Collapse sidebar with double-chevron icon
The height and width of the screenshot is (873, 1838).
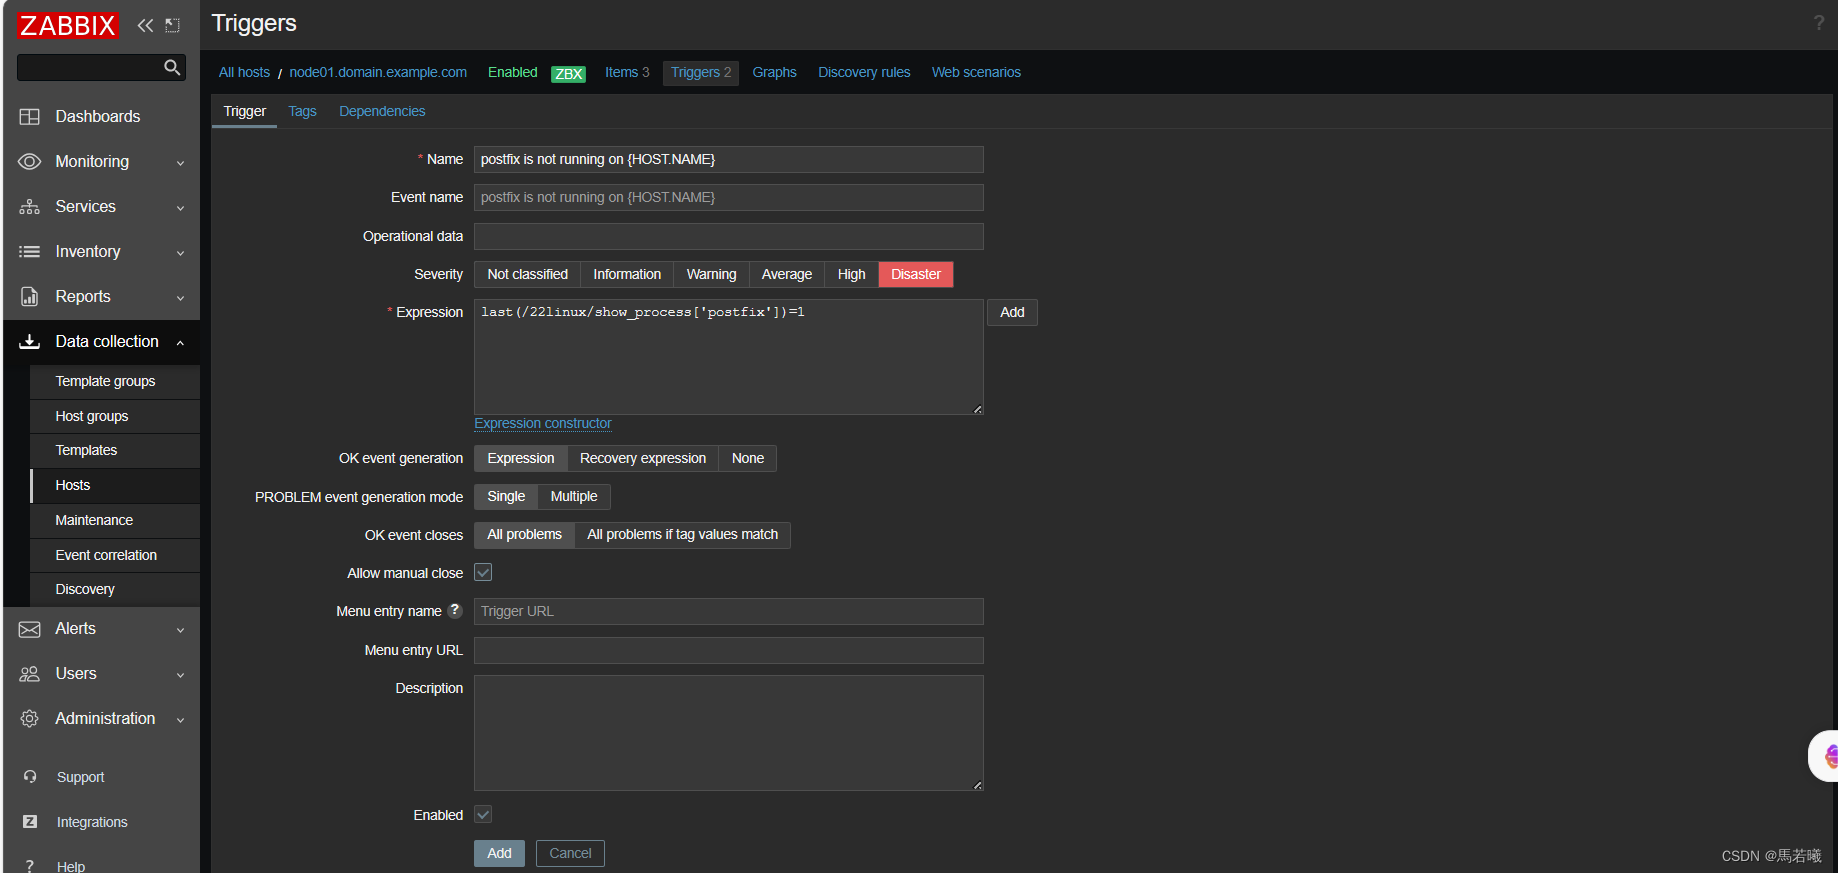pos(146,25)
